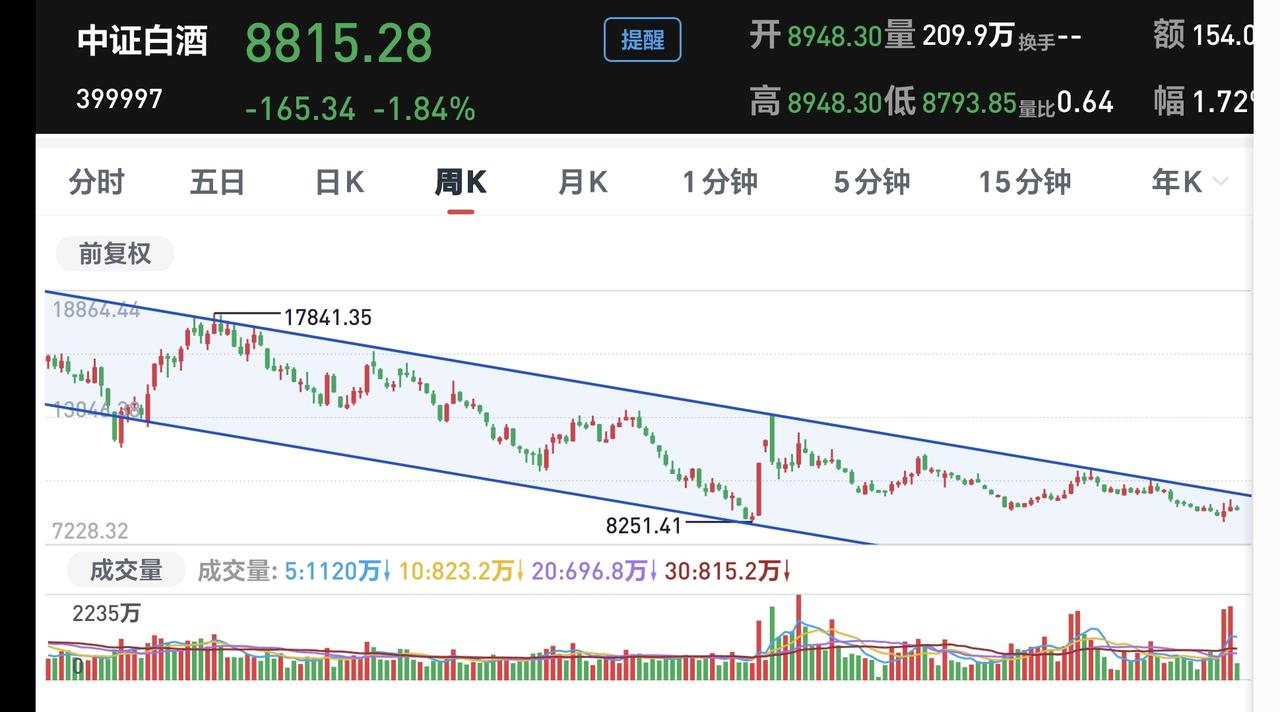Select the 日K tab
Viewport: 1280px width, 712px height.
(339, 182)
